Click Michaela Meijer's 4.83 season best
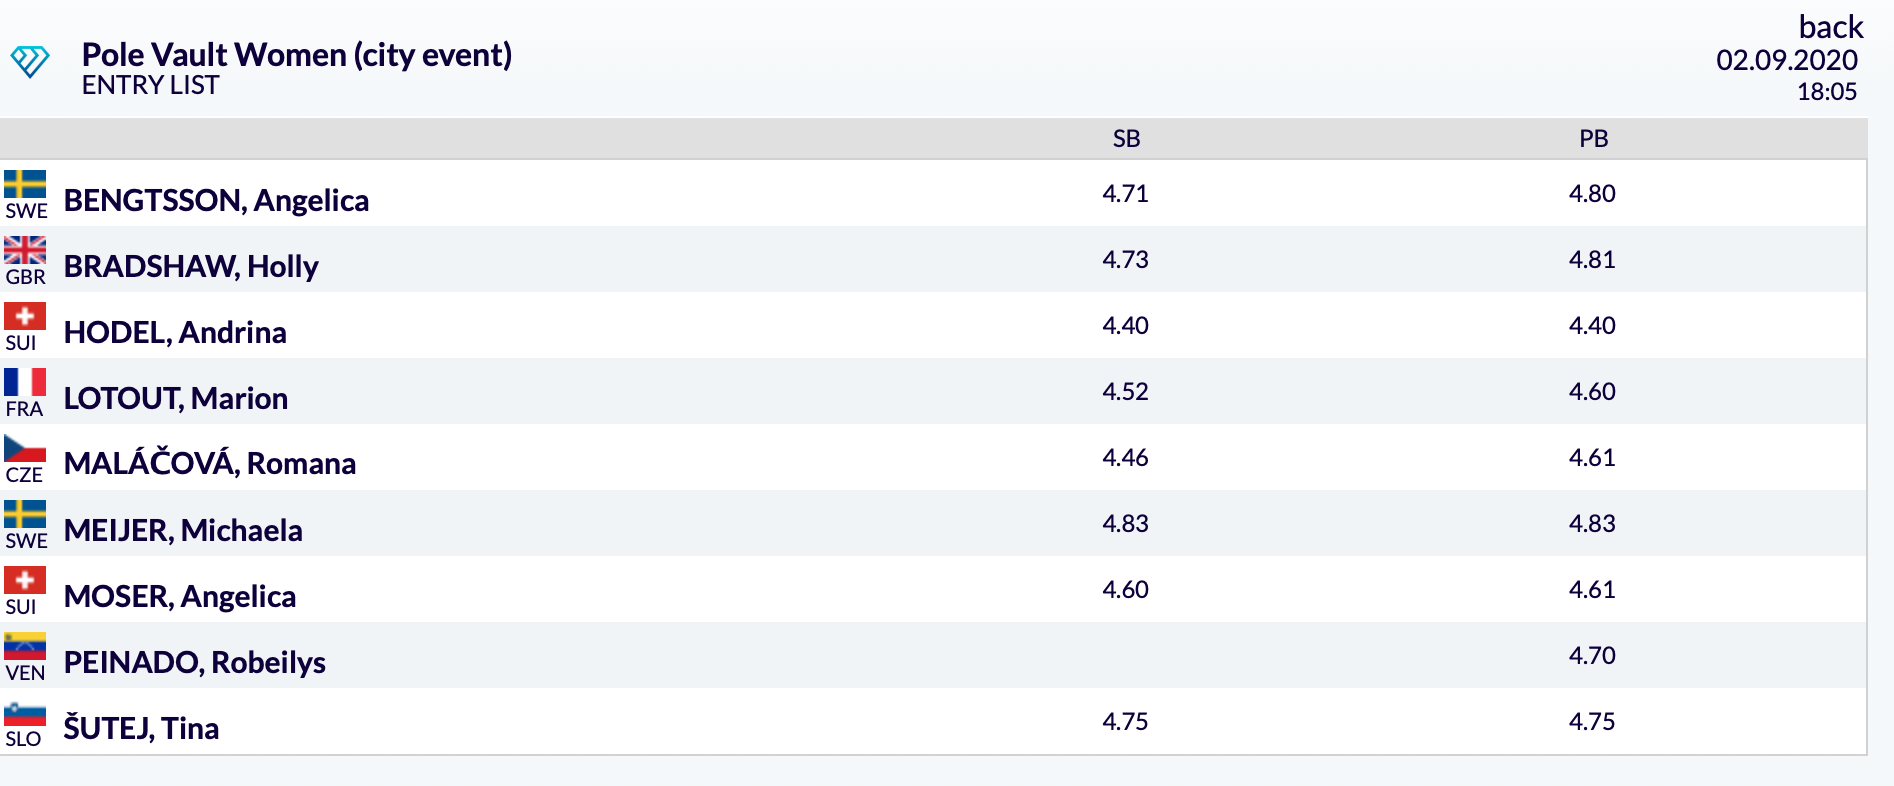Screen dimensions: 1894x786 1125,523
